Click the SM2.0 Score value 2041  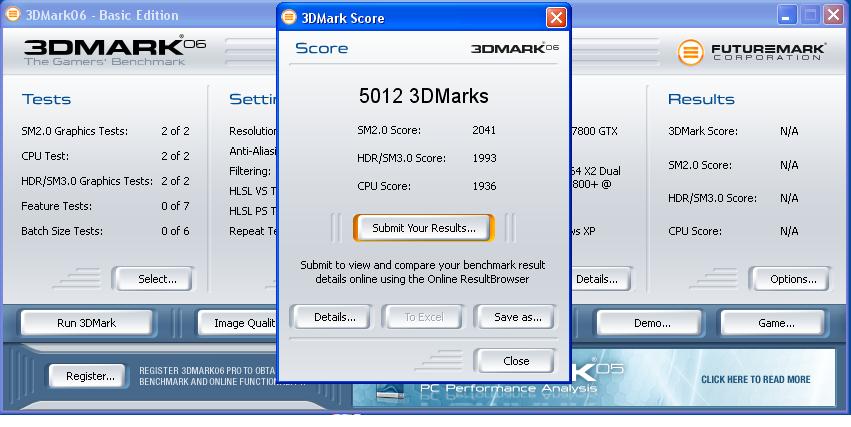(484, 130)
